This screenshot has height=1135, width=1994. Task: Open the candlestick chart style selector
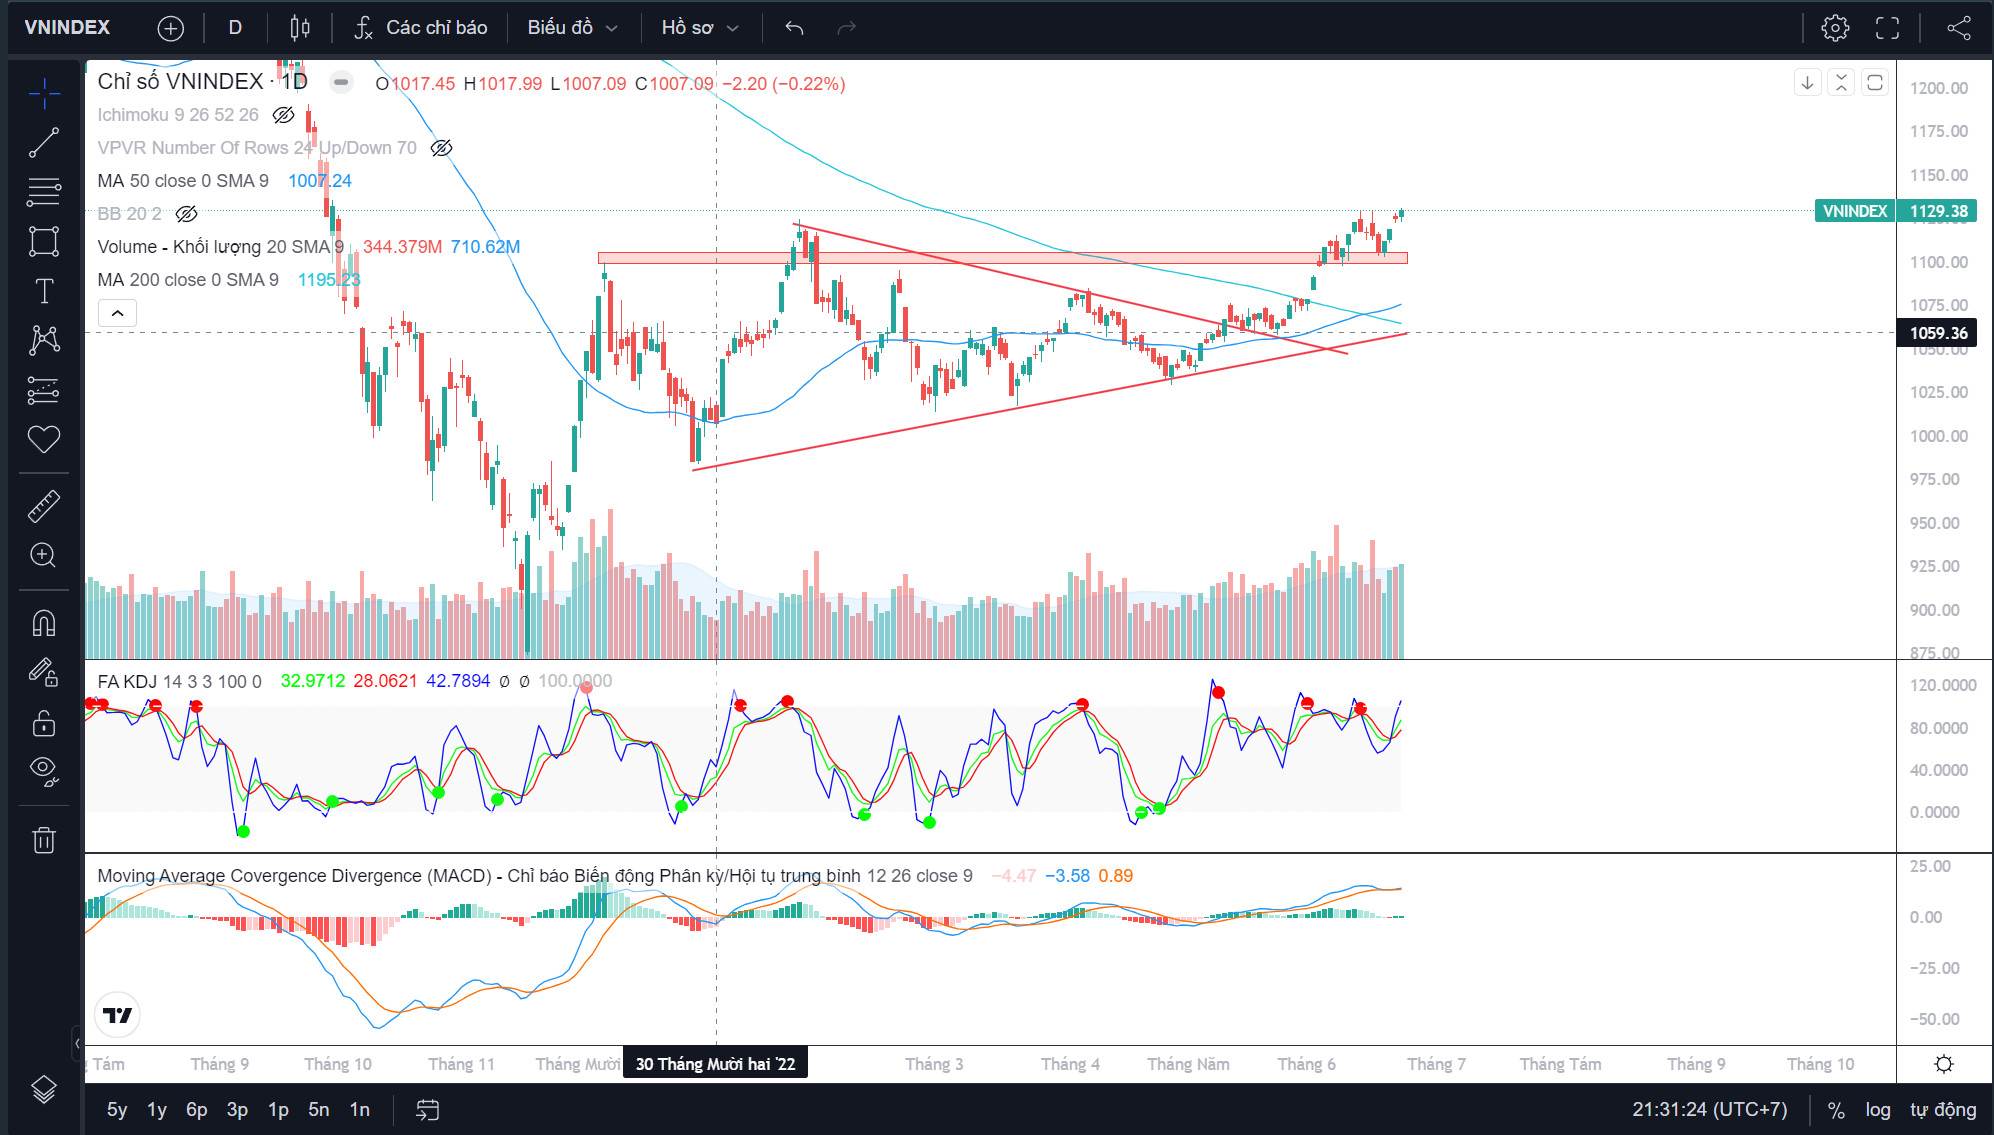coord(300,28)
